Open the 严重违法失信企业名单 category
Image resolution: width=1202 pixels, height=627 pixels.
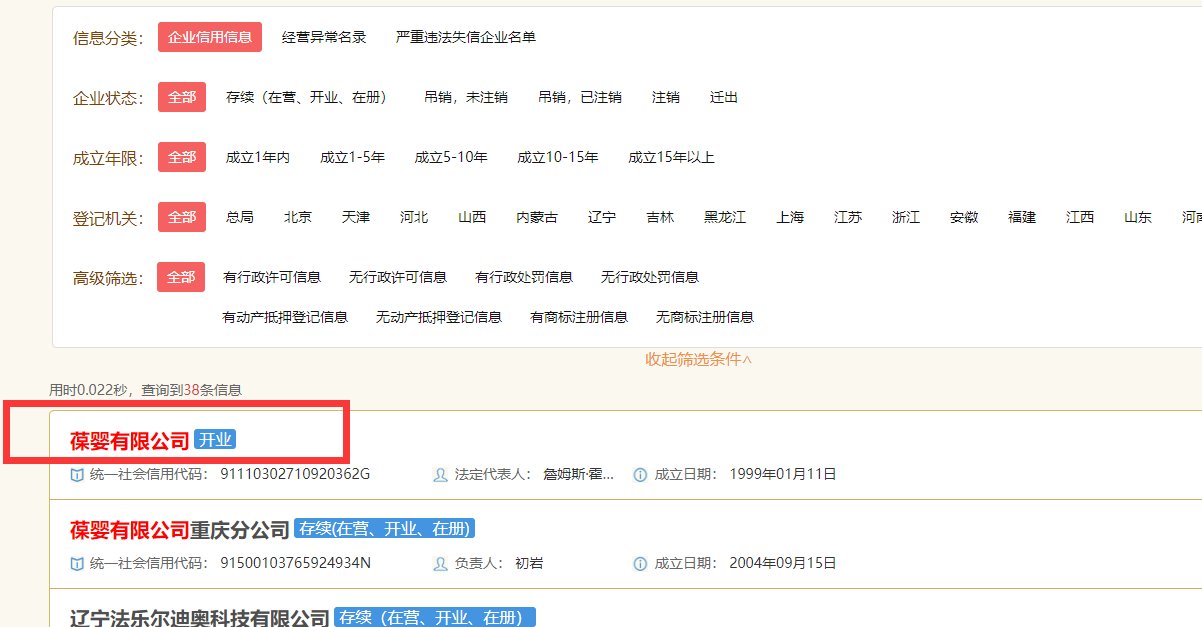[x=466, y=37]
